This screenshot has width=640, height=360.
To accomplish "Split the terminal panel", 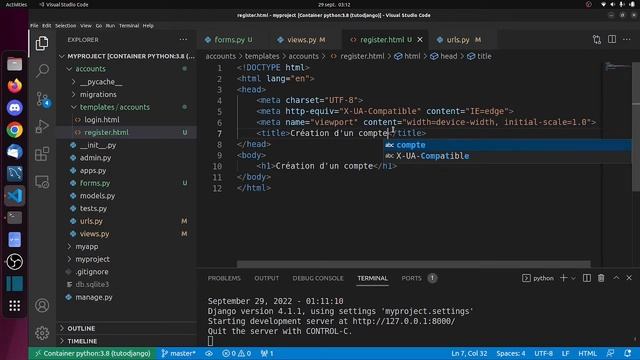I will [587, 278].
